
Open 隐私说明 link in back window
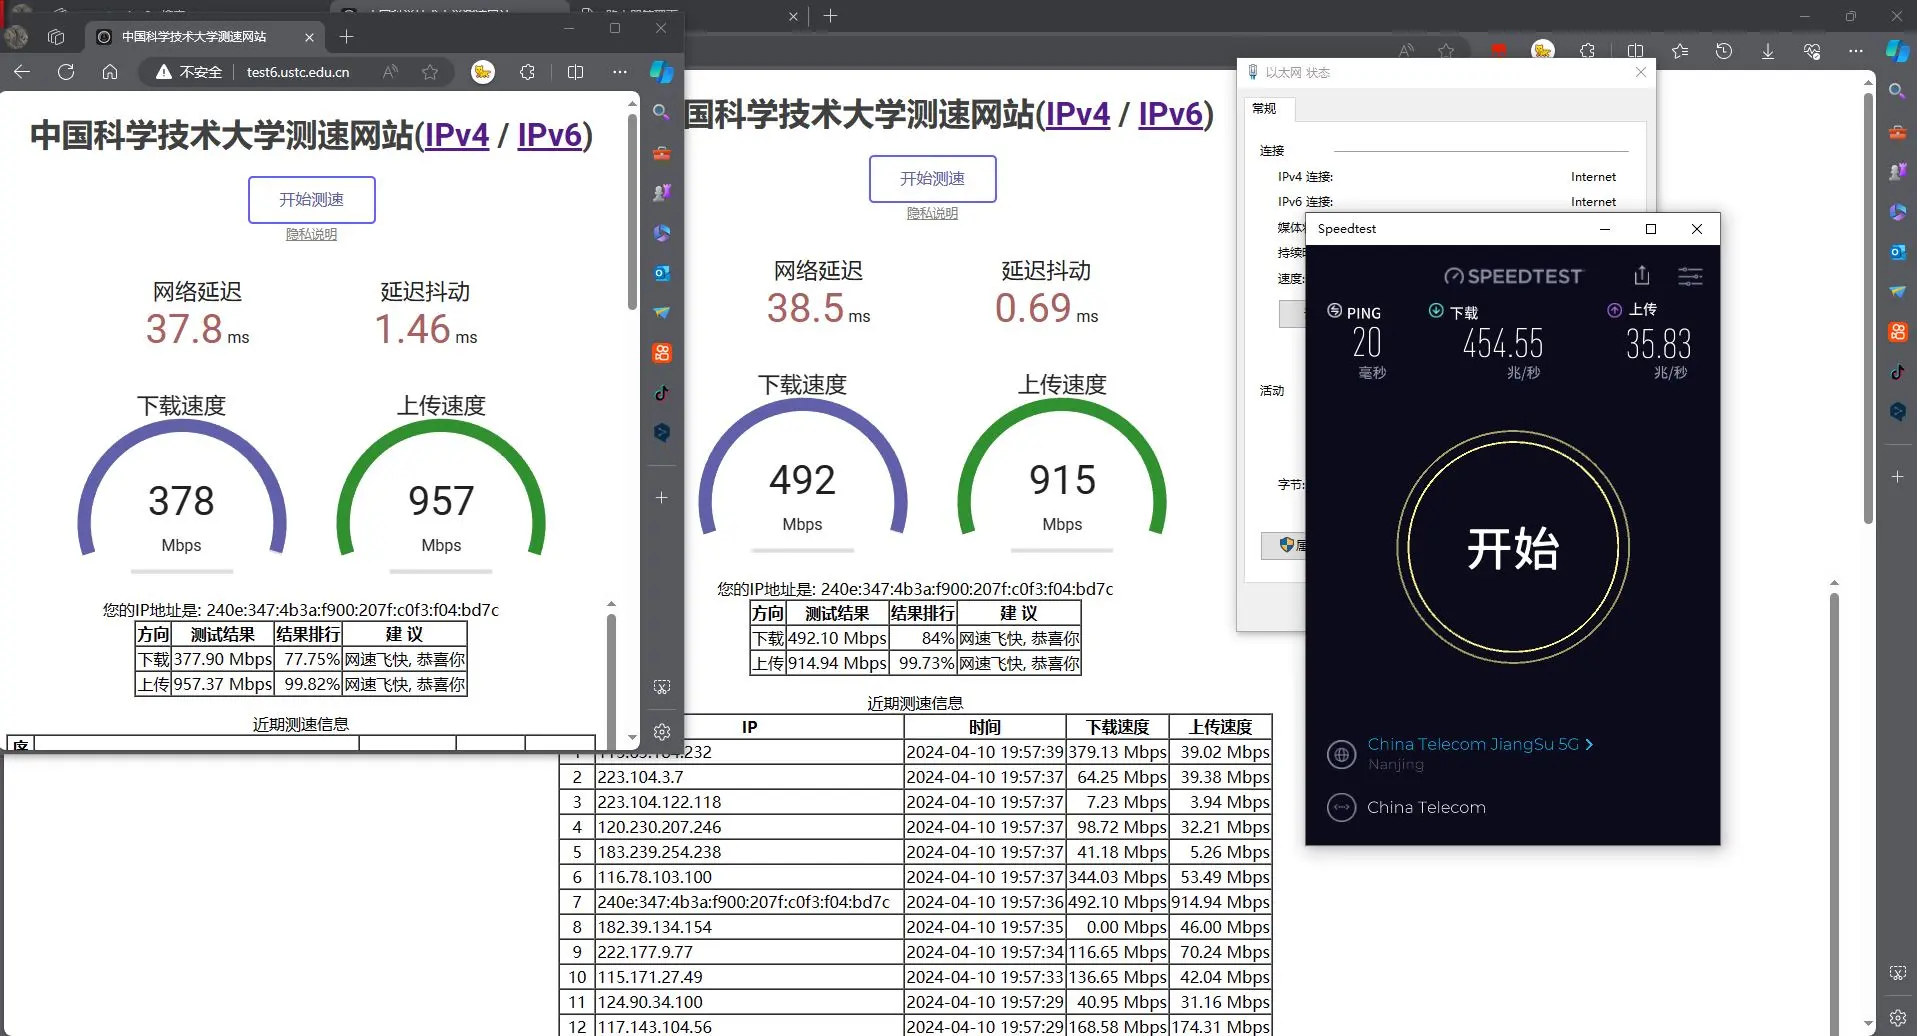(x=932, y=213)
